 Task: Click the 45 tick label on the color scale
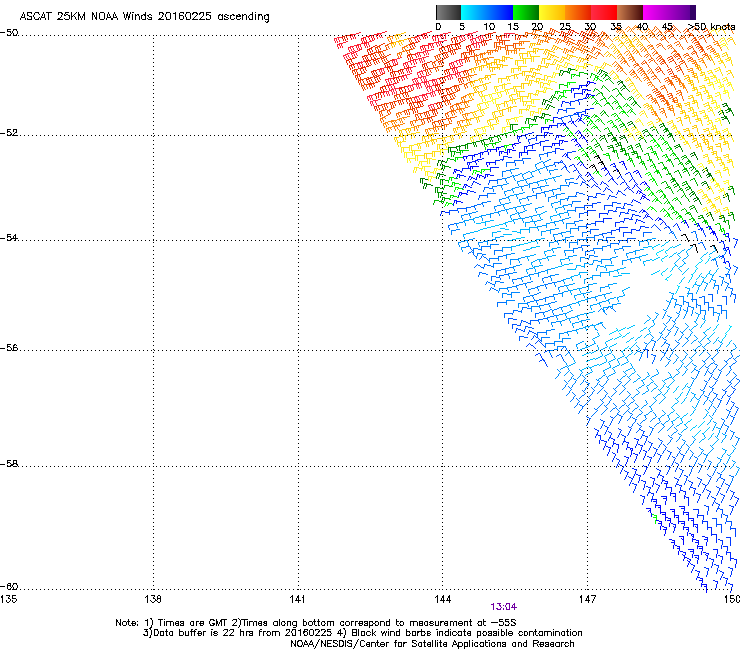667,27
